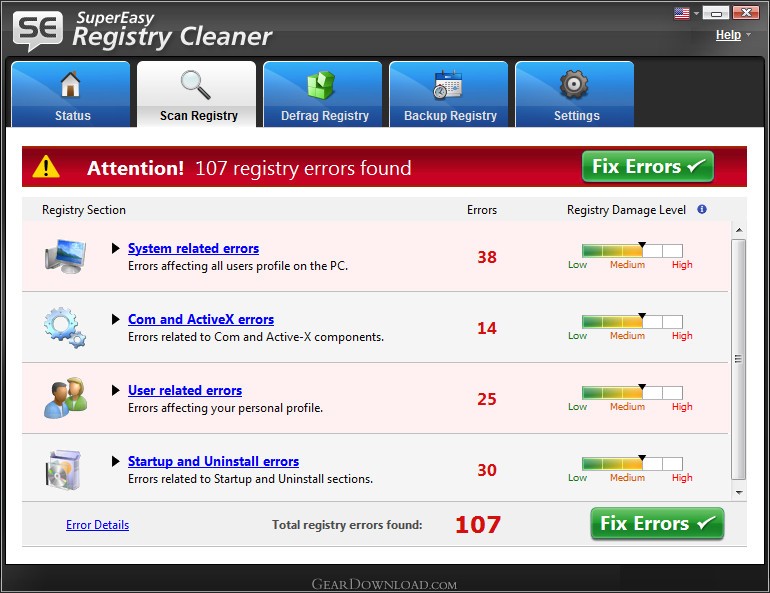
Task: Open System related errors link
Action: (x=193, y=248)
